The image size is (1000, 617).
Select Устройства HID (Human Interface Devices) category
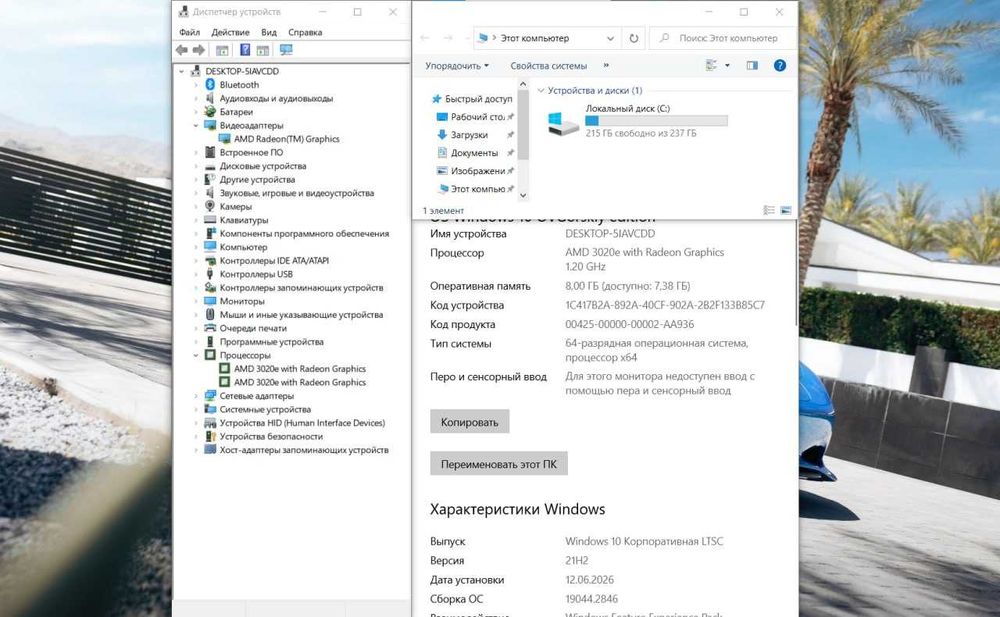[295, 422]
